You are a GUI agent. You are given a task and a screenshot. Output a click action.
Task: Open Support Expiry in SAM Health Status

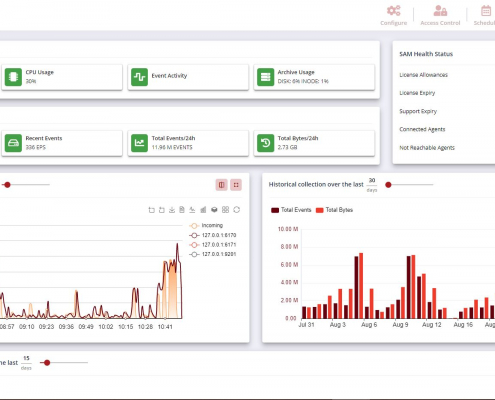point(418,111)
